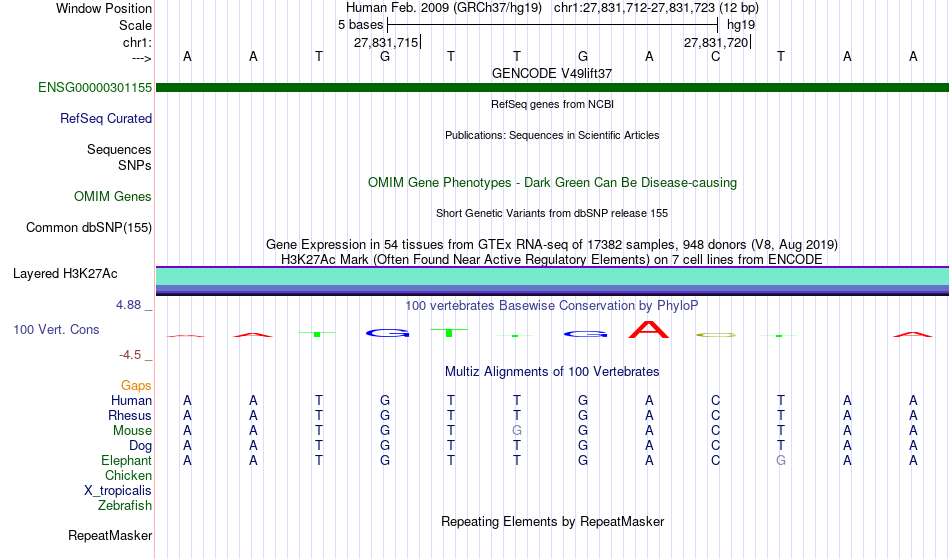Click the OMIM Genes track label
This screenshot has width=950, height=559.
[113, 196]
